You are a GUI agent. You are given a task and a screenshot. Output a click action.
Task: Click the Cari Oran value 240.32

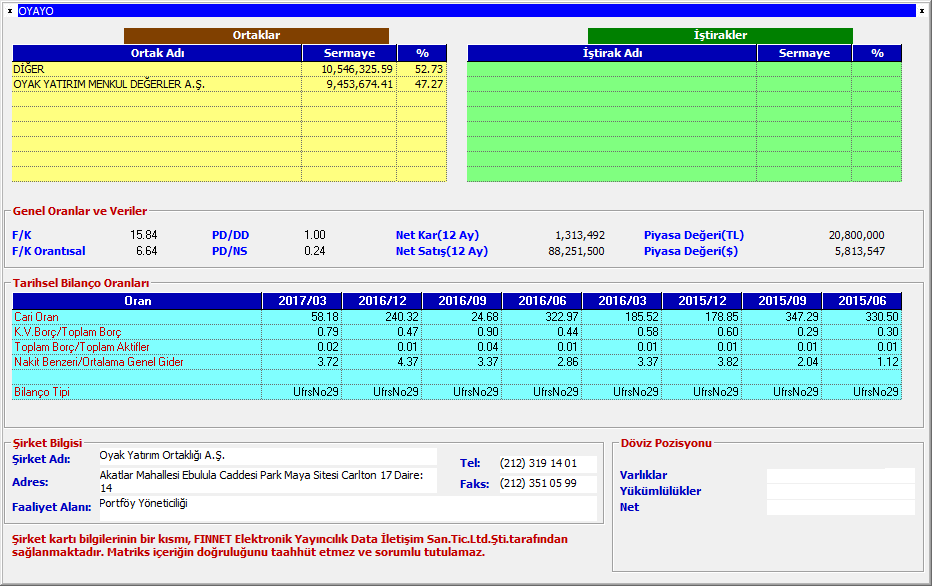tap(402, 317)
